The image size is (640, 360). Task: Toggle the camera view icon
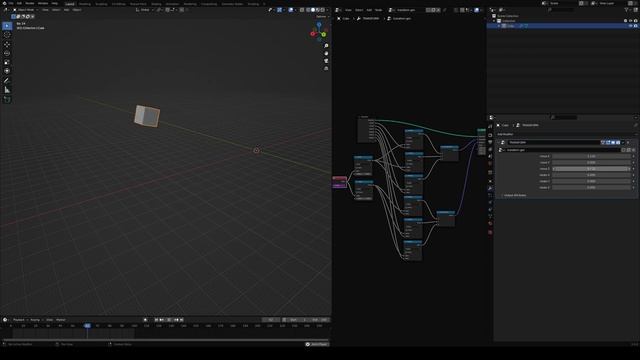click(326, 61)
